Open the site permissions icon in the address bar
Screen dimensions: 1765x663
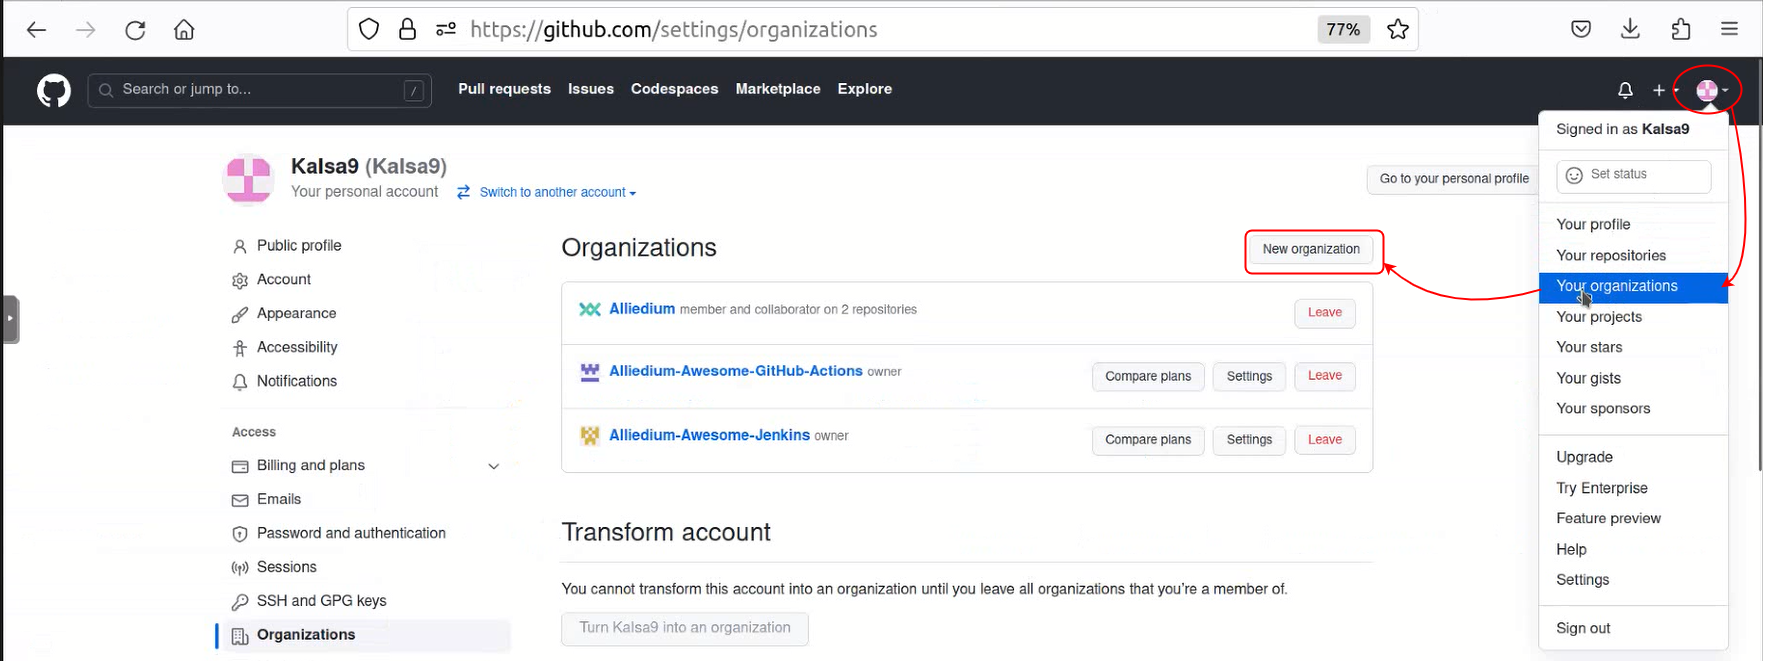click(446, 29)
